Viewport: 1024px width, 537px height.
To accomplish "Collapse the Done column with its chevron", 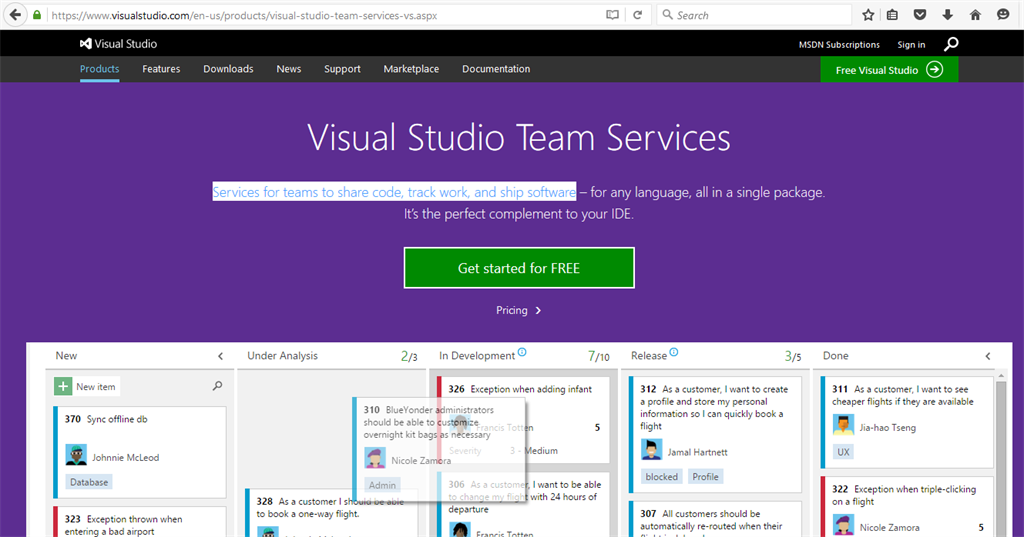I will click(988, 356).
